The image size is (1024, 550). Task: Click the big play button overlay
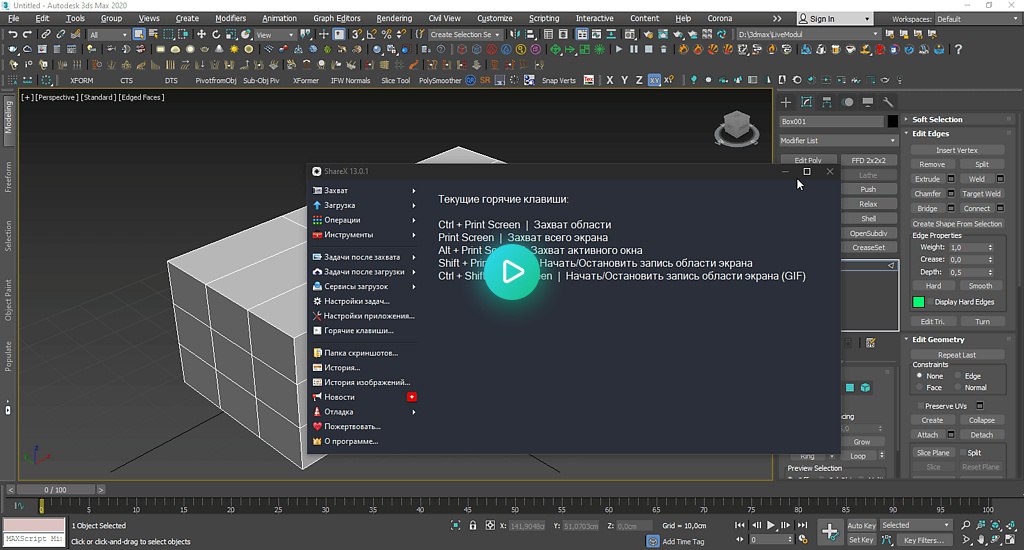[x=511, y=272]
